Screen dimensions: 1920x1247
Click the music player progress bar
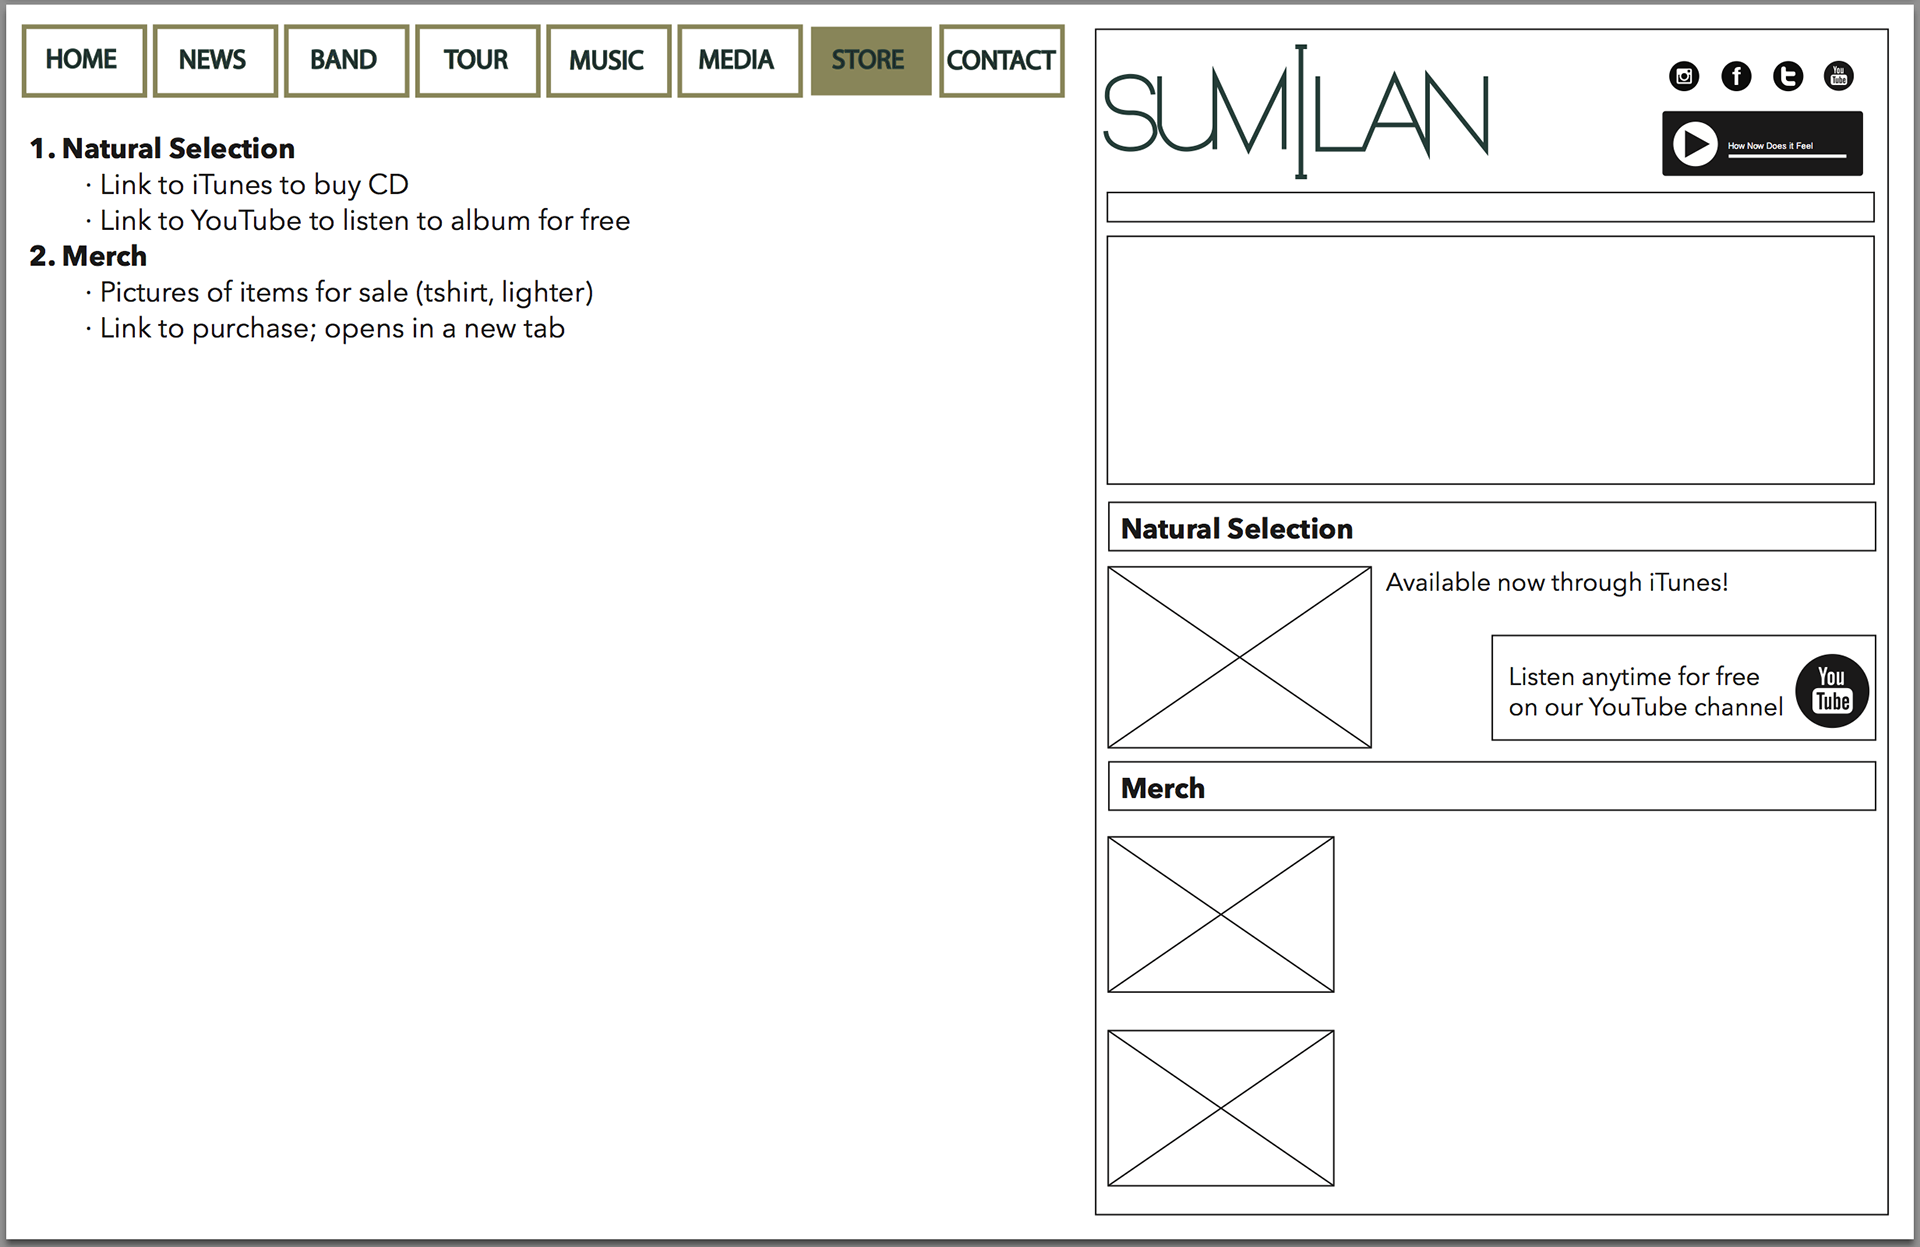(1786, 156)
